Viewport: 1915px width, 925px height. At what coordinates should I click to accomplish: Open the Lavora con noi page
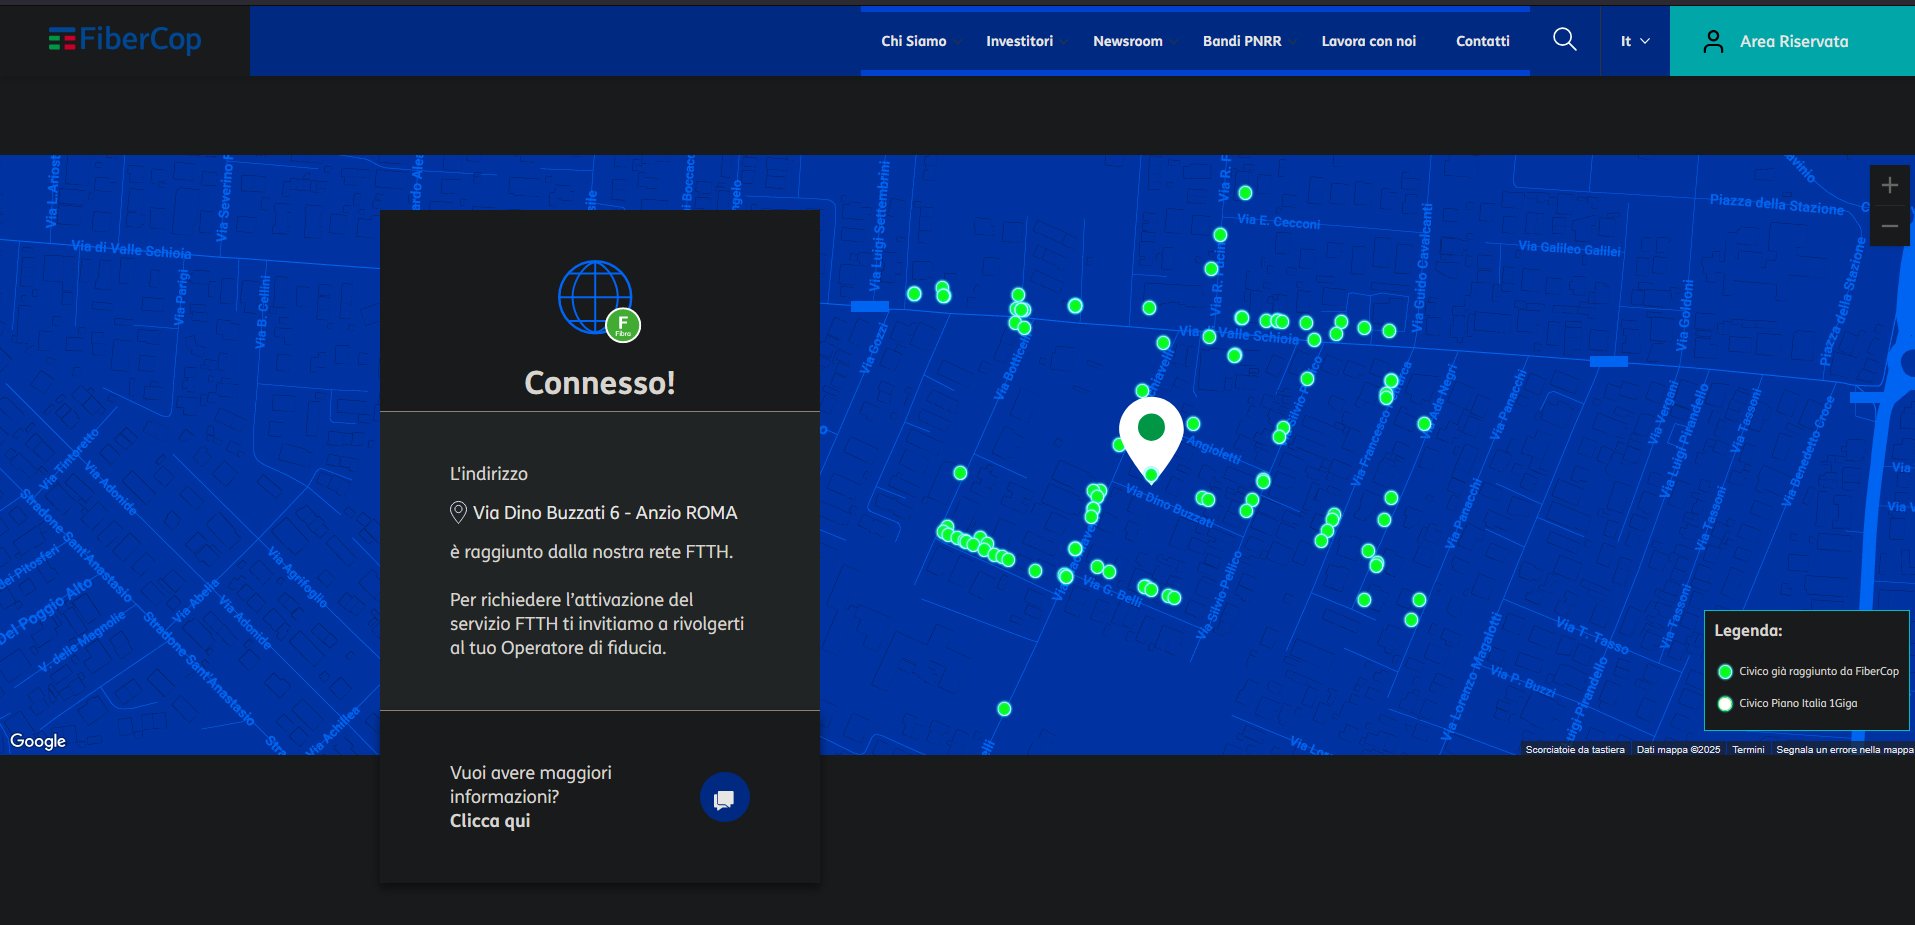[1368, 41]
